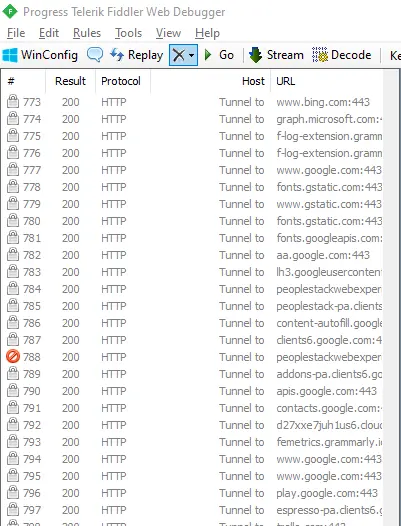Select the content-autofill.google URL entry
Image resolution: width=401 pixels, height=526 pixels.
click(329, 323)
